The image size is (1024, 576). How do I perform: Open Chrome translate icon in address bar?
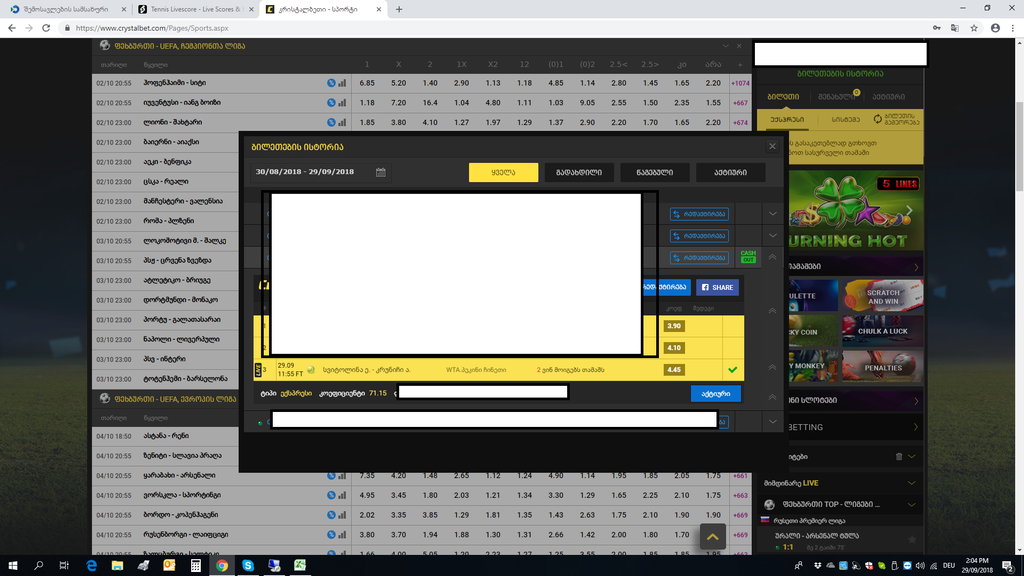click(955, 28)
